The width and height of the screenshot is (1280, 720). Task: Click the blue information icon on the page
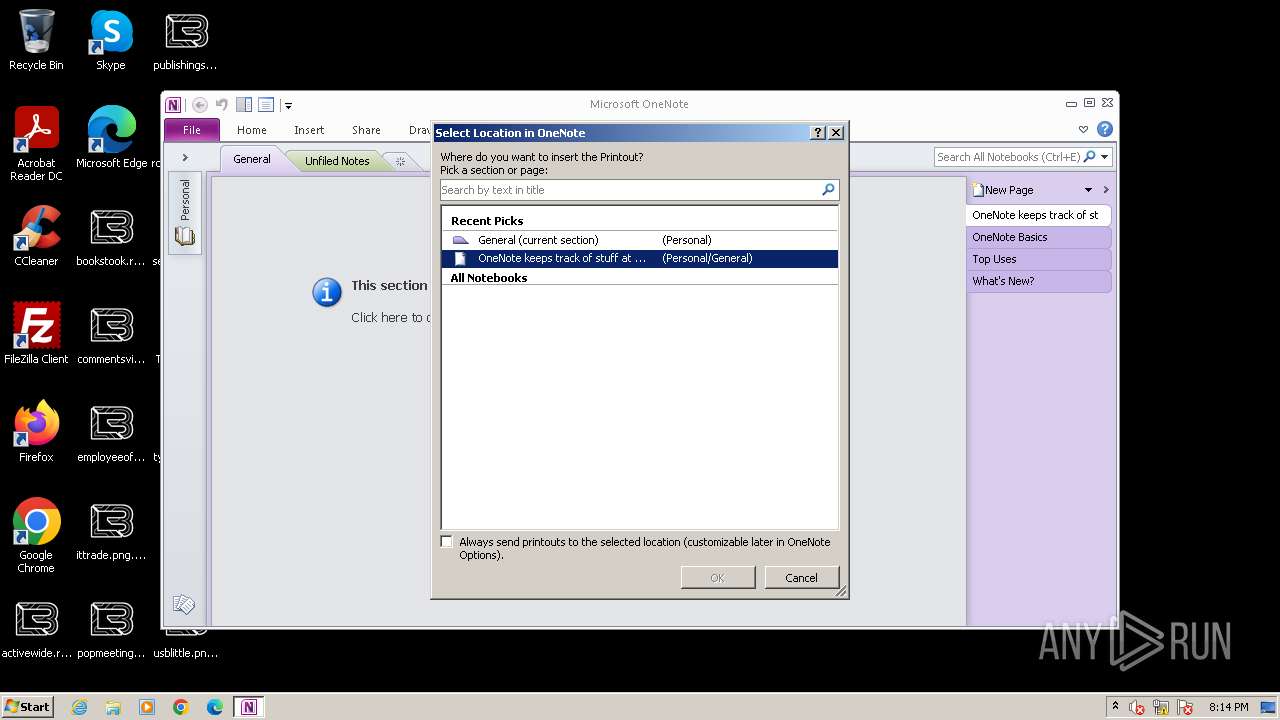(327, 291)
